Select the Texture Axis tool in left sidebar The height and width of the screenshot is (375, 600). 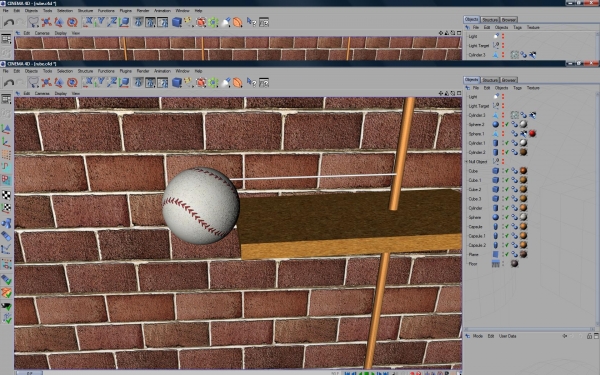click(6, 208)
